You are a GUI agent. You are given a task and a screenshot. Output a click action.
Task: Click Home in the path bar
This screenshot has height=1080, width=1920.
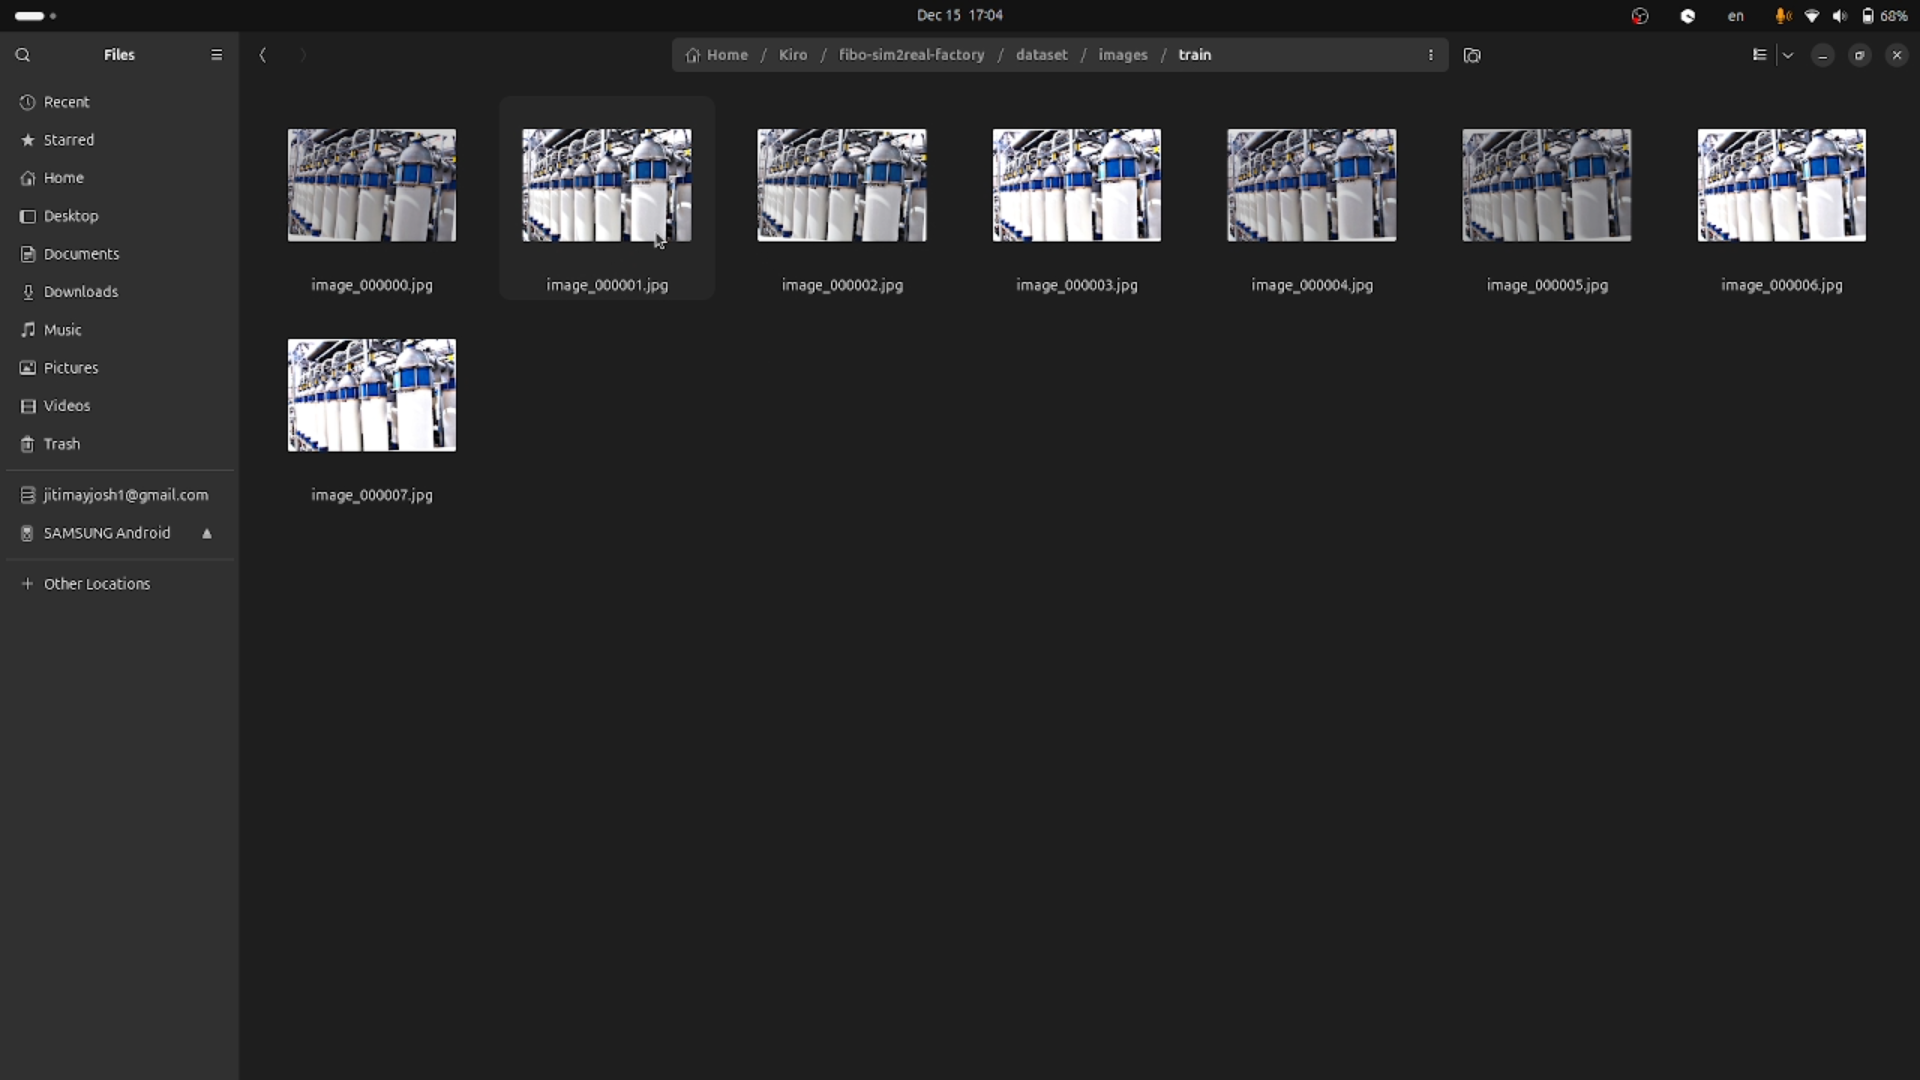726,55
